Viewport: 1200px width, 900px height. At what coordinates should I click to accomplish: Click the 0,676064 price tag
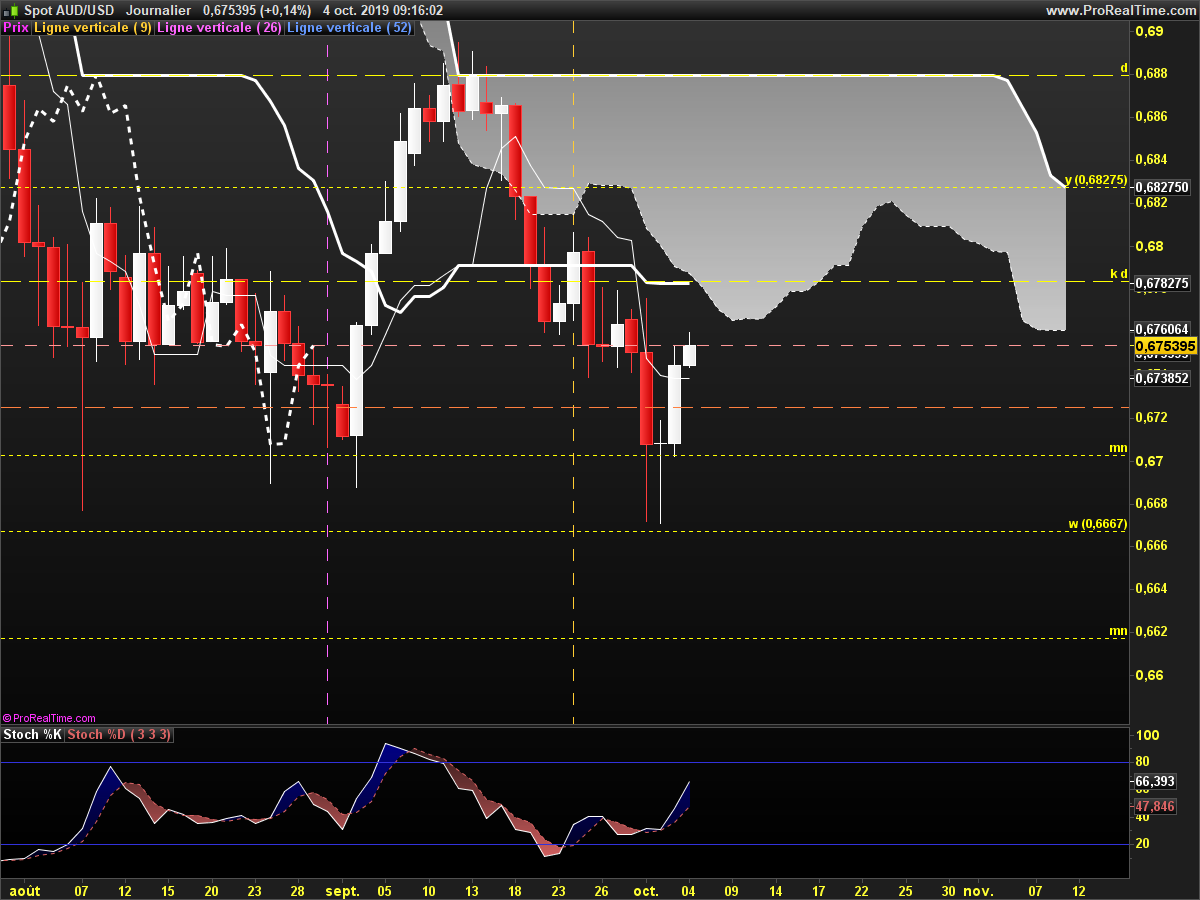point(1161,329)
